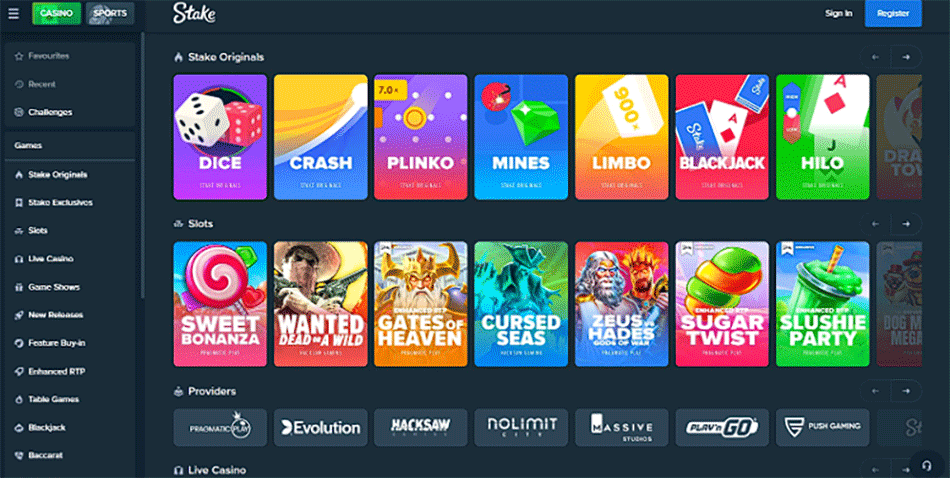Switch to the Sports tab
This screenshot has width=950, height=478.
110,13
